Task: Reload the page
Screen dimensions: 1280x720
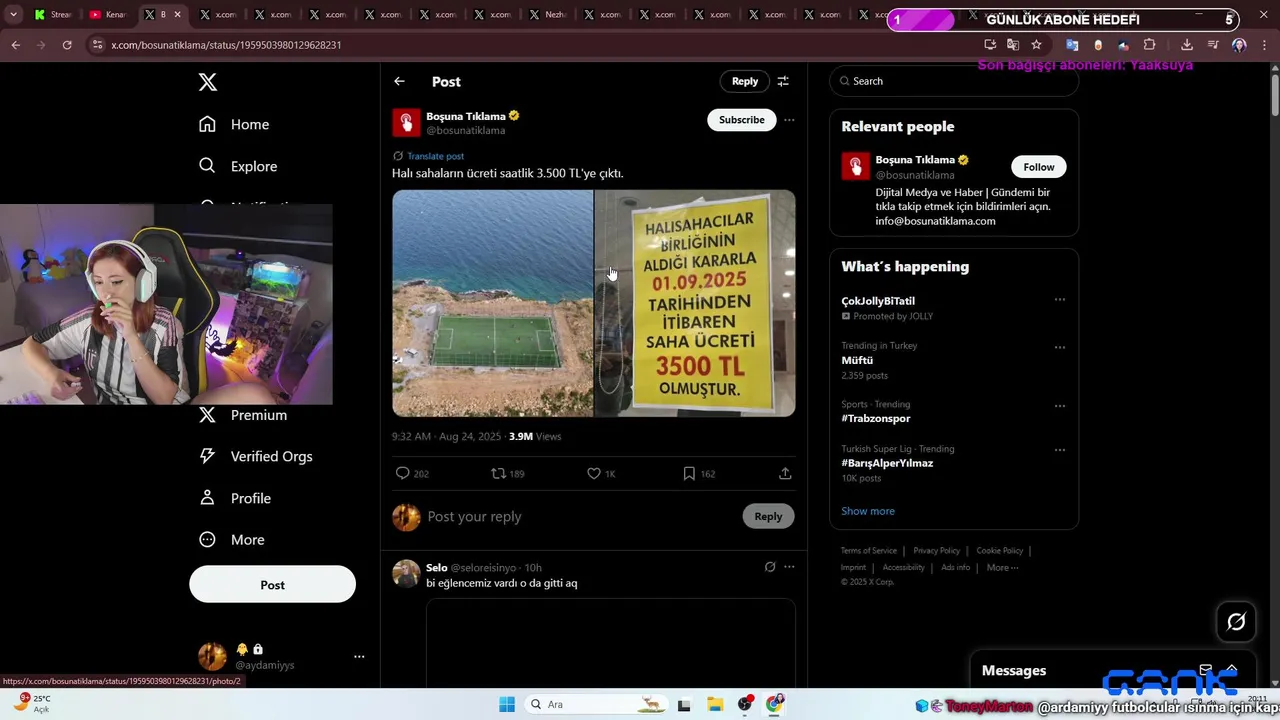Action: 67,45
